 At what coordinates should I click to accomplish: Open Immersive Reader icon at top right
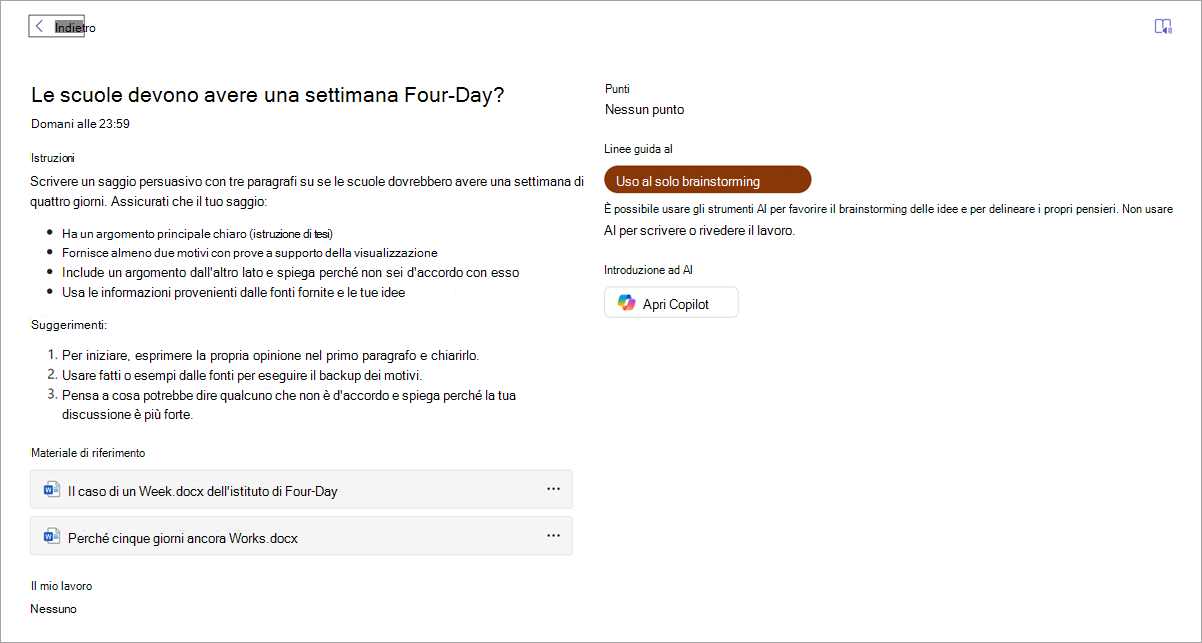coord(1163,27)
